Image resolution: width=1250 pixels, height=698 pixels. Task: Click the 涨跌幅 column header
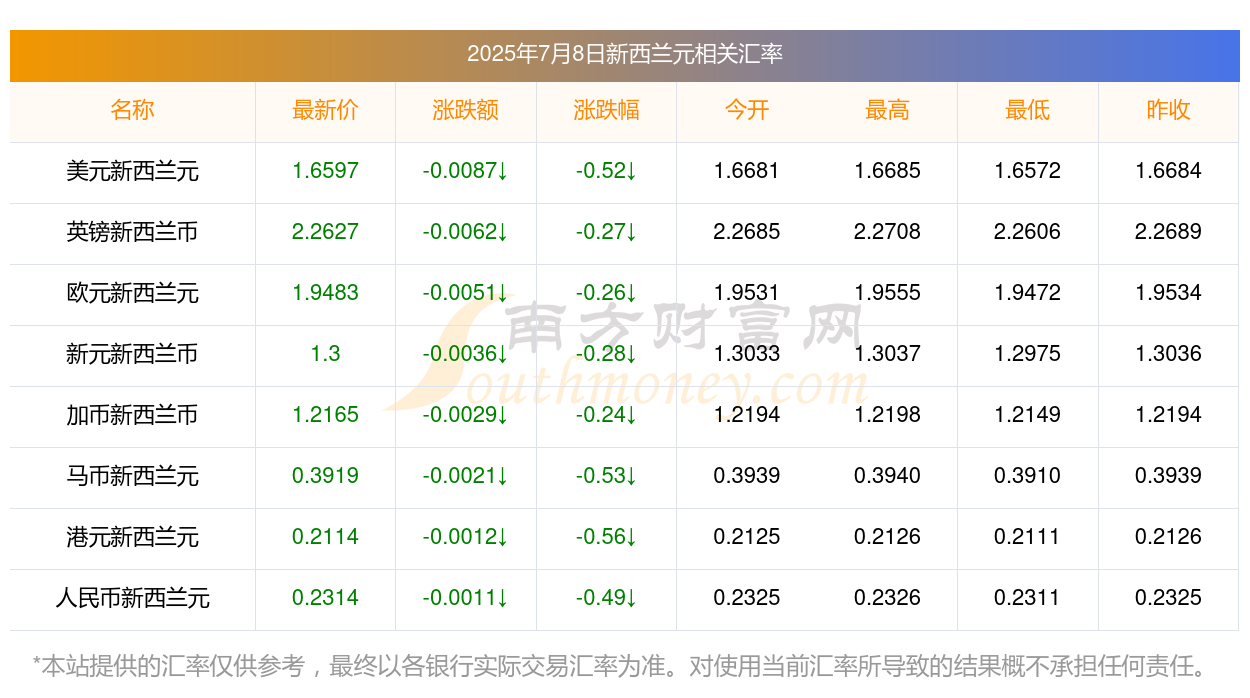606,110
